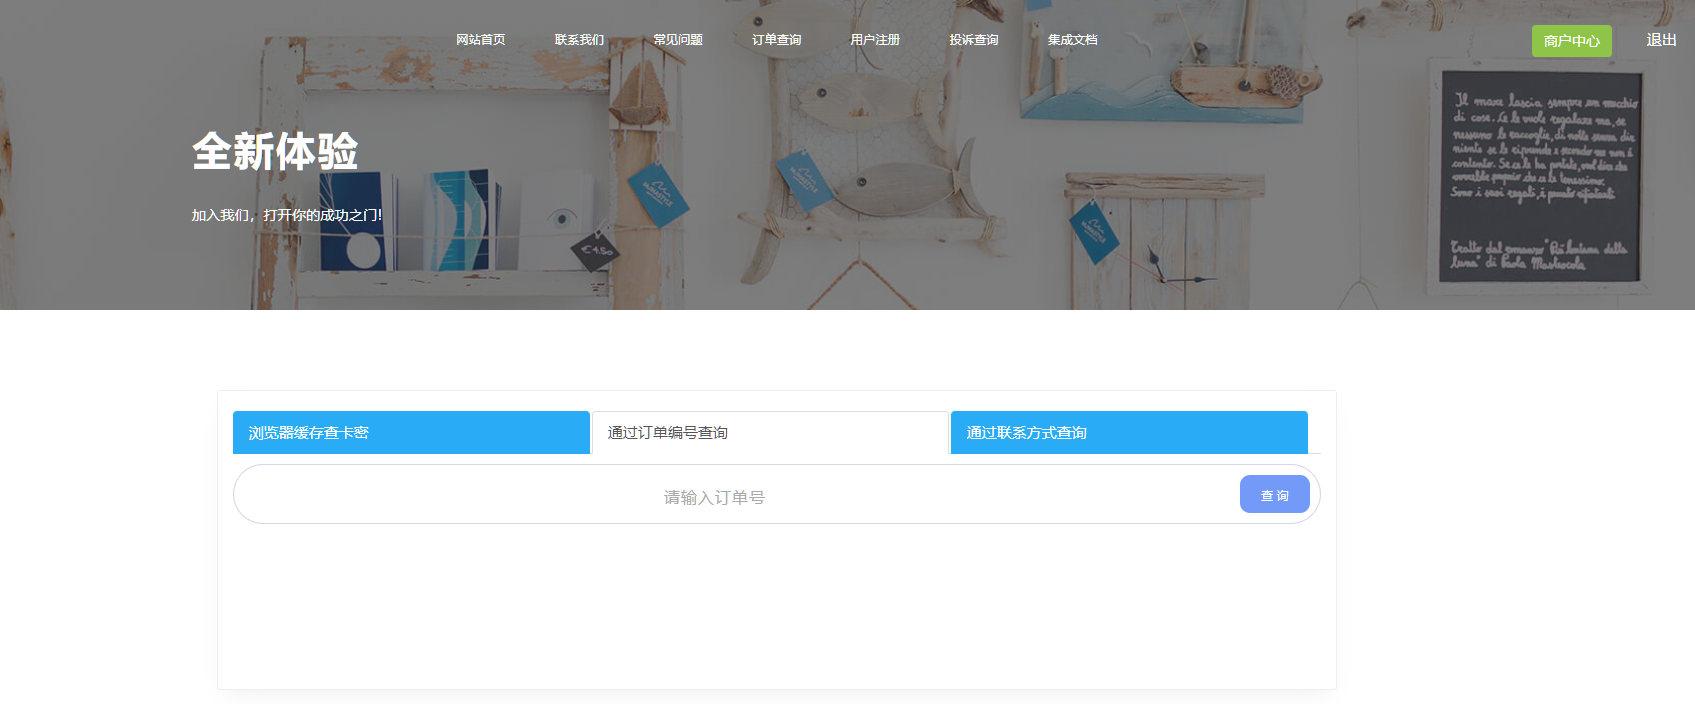
Task: Click 投诉查询 in top navigation
Action: tap(974, 40)
